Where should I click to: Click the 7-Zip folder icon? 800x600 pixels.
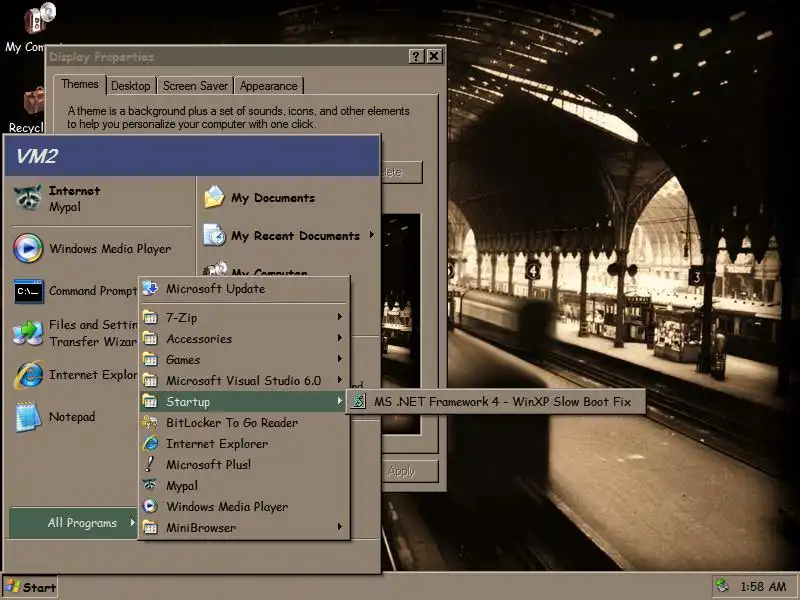pos(150,317)
